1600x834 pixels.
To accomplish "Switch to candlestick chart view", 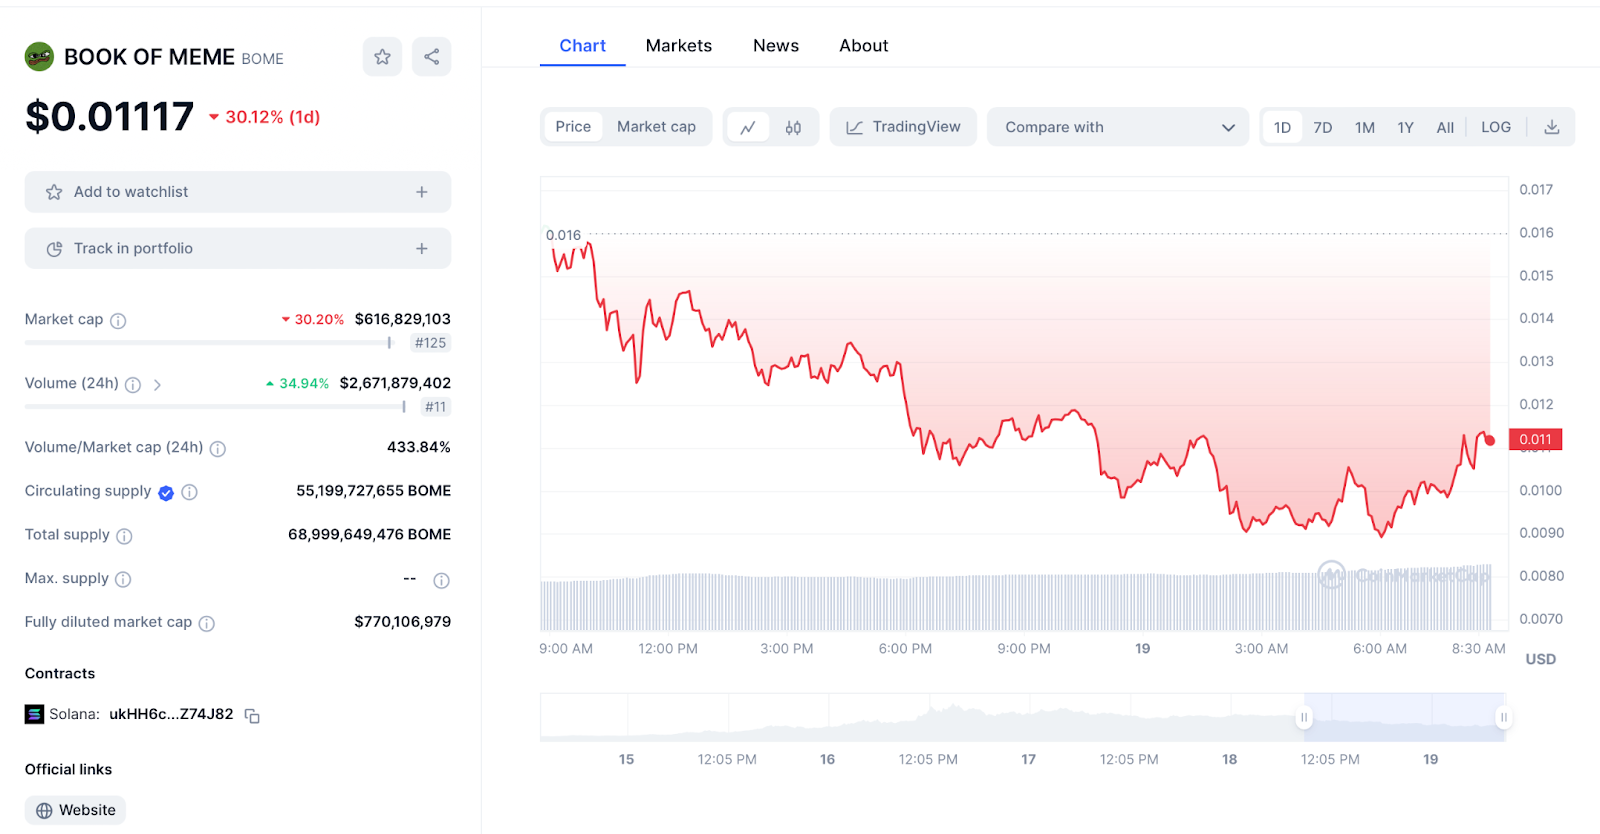I will coord(793,127).
